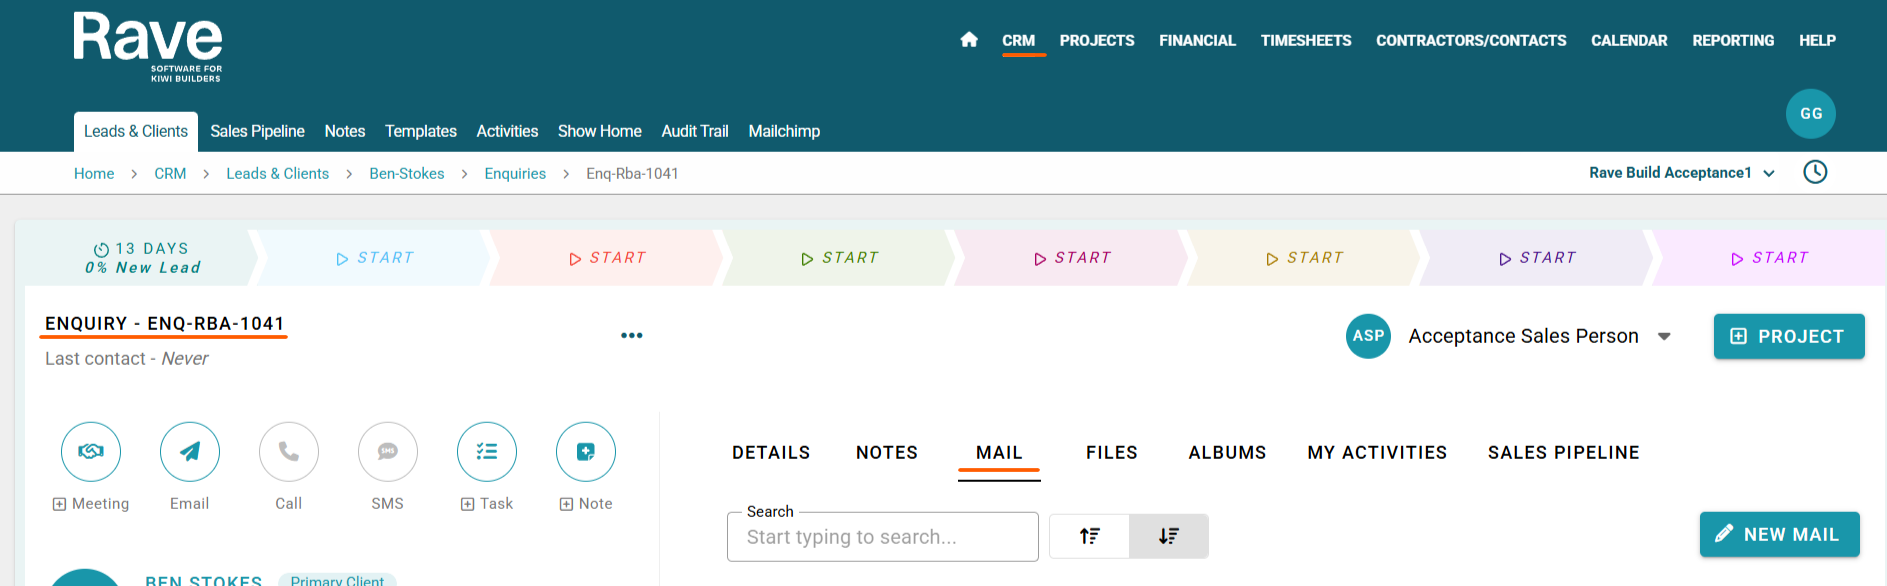The width and height of the screenshot is (1887, 586).
Task: Click the home icon in top navigation
Action: 968,40
